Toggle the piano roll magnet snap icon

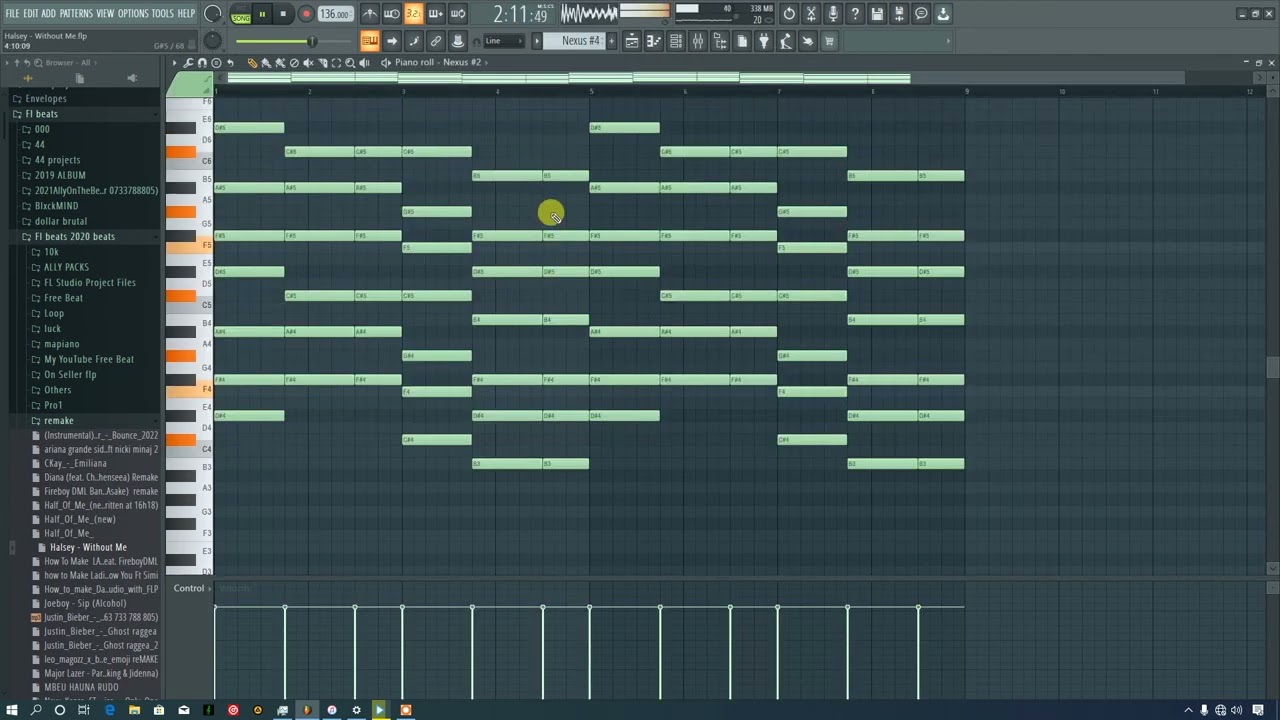click(202, 62)
